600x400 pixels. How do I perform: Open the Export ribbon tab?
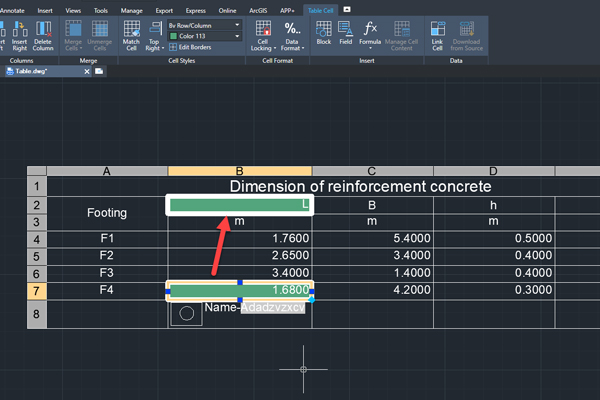pyautogui.click(x=164, y=10)
